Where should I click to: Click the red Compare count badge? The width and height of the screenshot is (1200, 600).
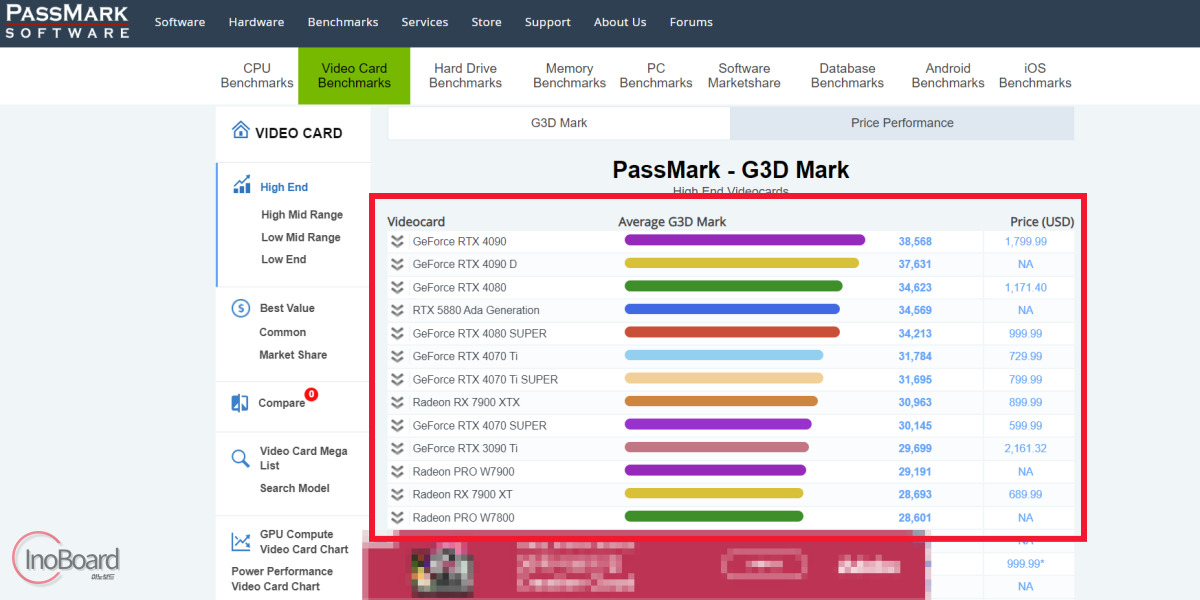tap(311, 394)
